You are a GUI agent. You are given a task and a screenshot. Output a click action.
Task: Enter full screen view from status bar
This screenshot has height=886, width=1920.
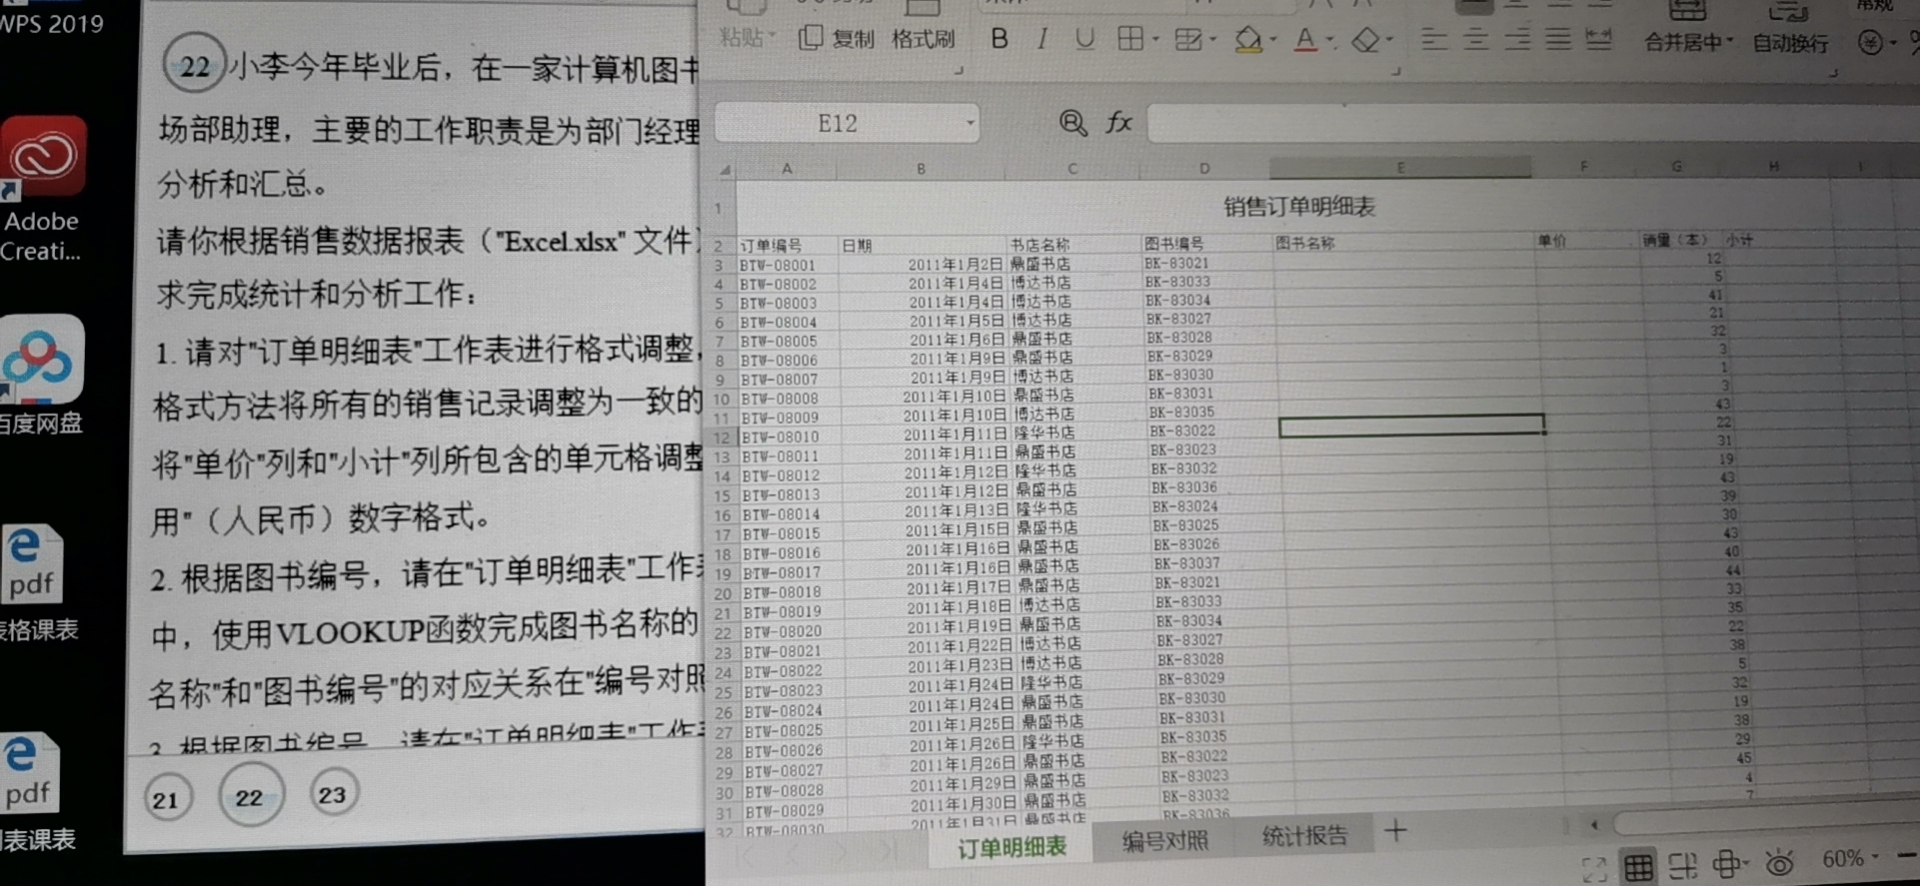coord(1594,868)
